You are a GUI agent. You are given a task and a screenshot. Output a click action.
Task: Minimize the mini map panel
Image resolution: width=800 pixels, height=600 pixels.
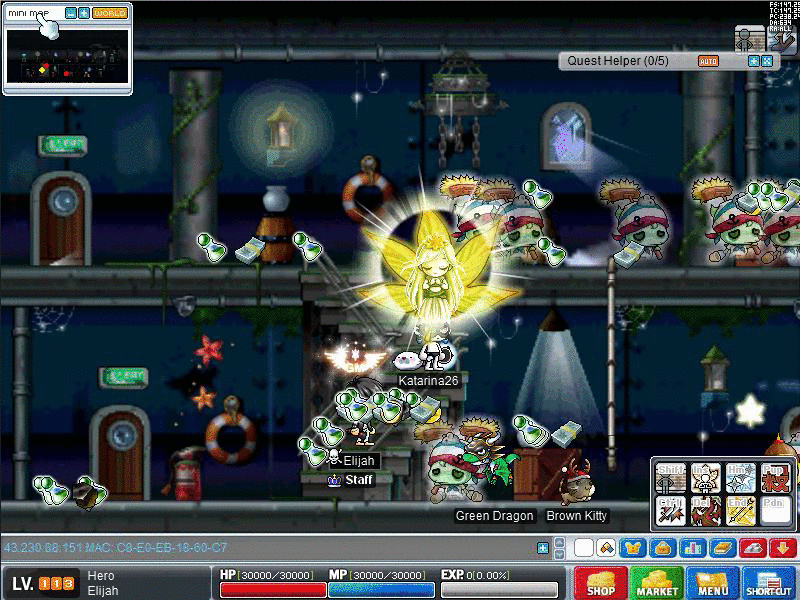(71, 13)
